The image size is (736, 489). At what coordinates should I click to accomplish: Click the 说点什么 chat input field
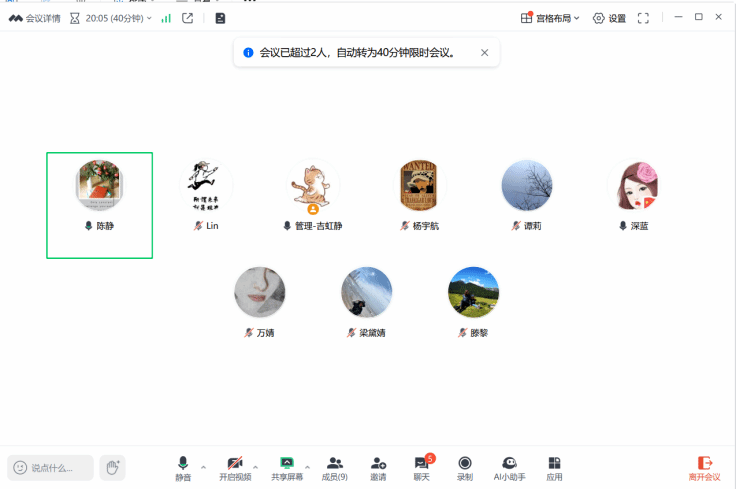pyautogui.click(x=52, y=467)
